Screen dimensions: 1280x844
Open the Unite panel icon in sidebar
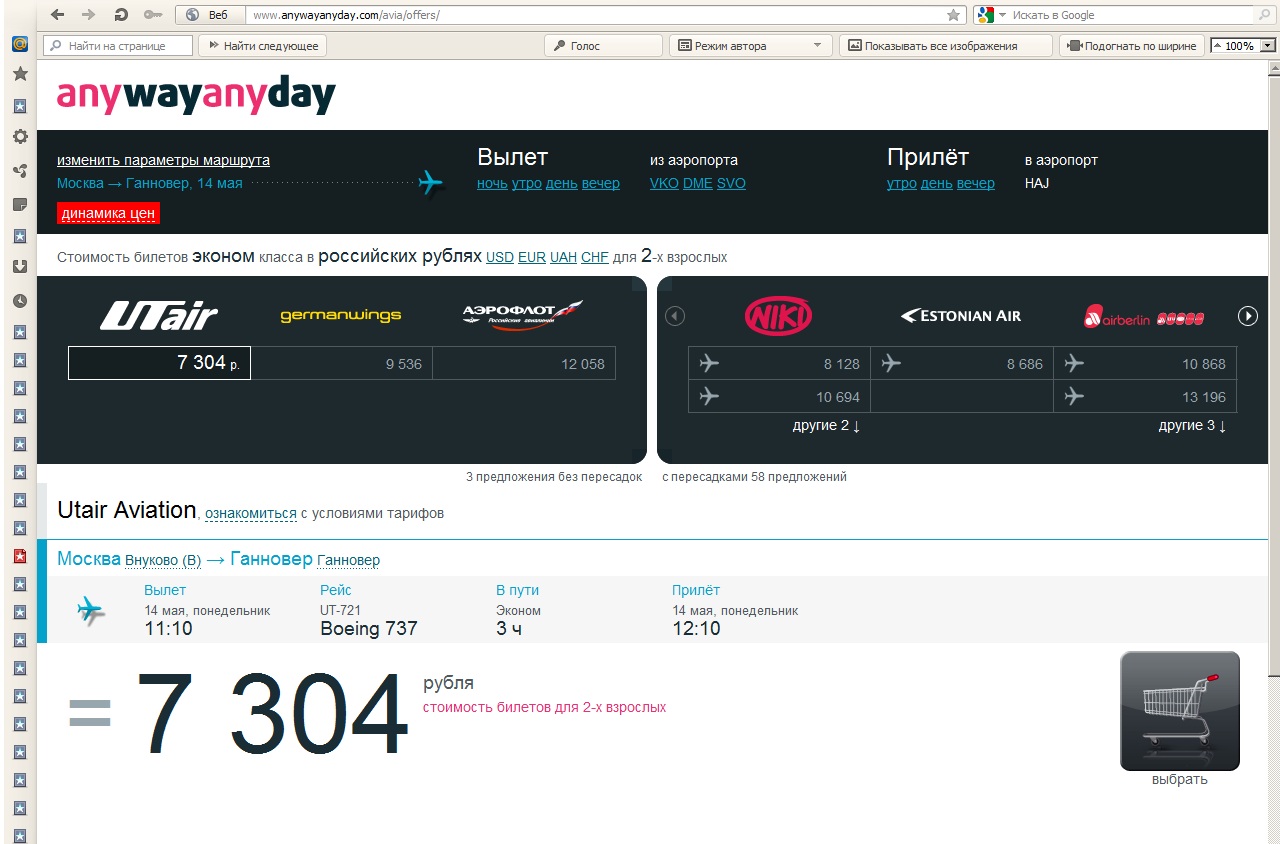point(19,171)
